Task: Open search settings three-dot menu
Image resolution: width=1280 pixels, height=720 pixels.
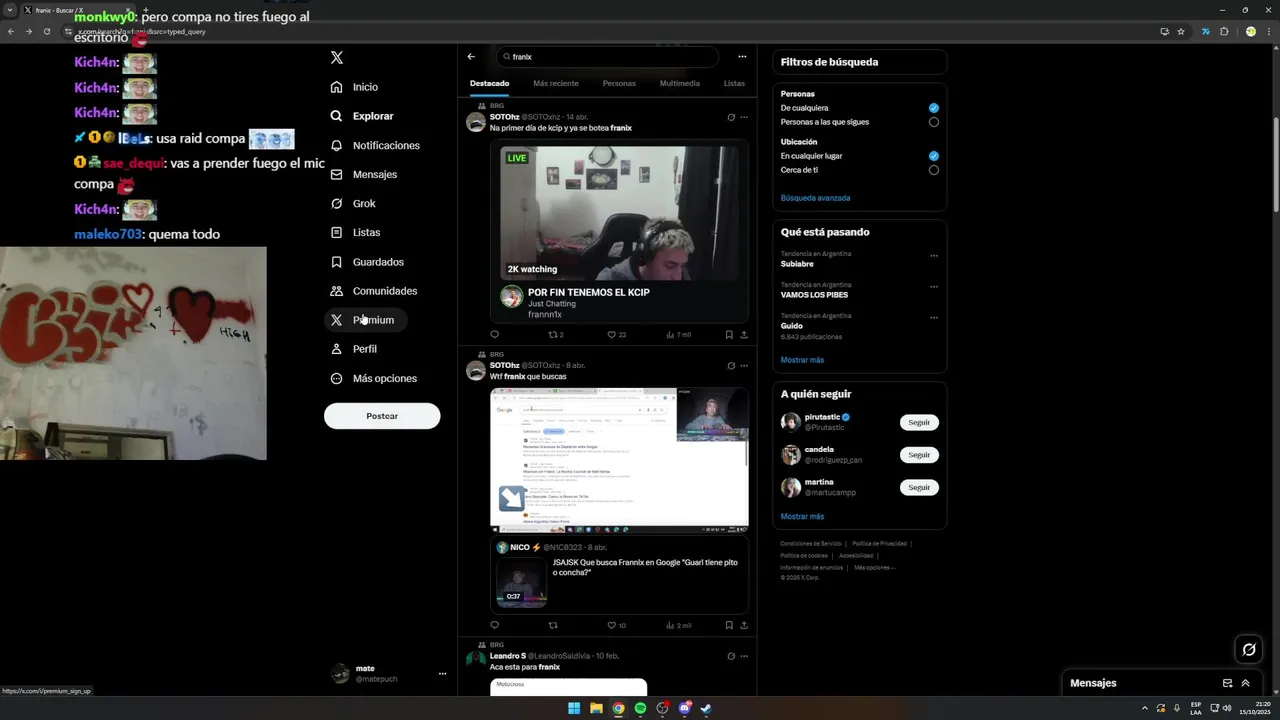Action: (742, 57)
